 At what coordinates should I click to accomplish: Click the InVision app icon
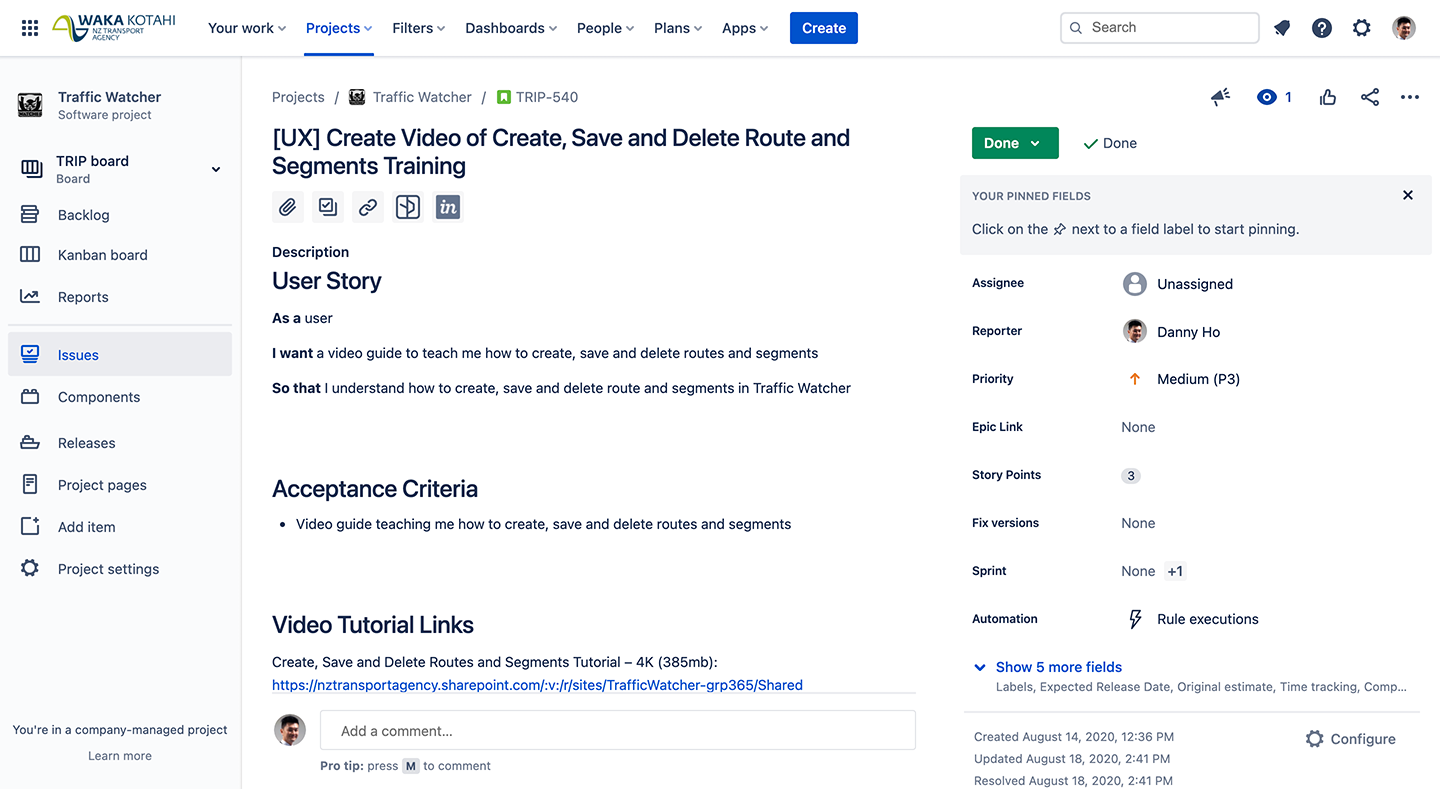pos(448,207)
